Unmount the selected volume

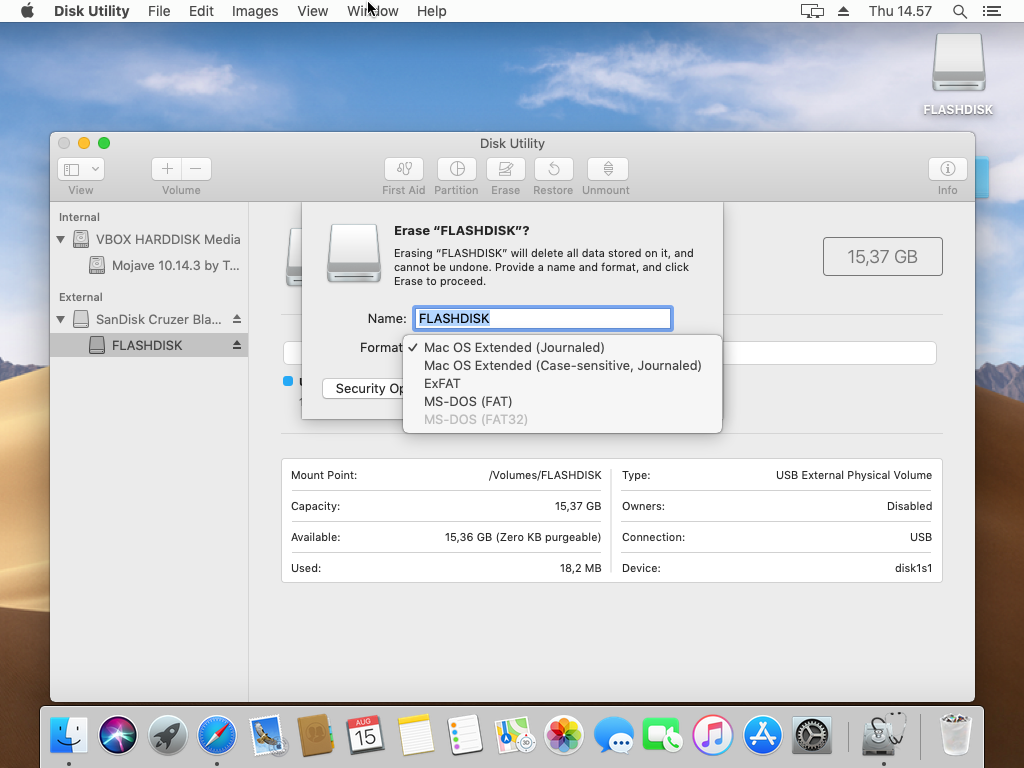pos(605,169)
